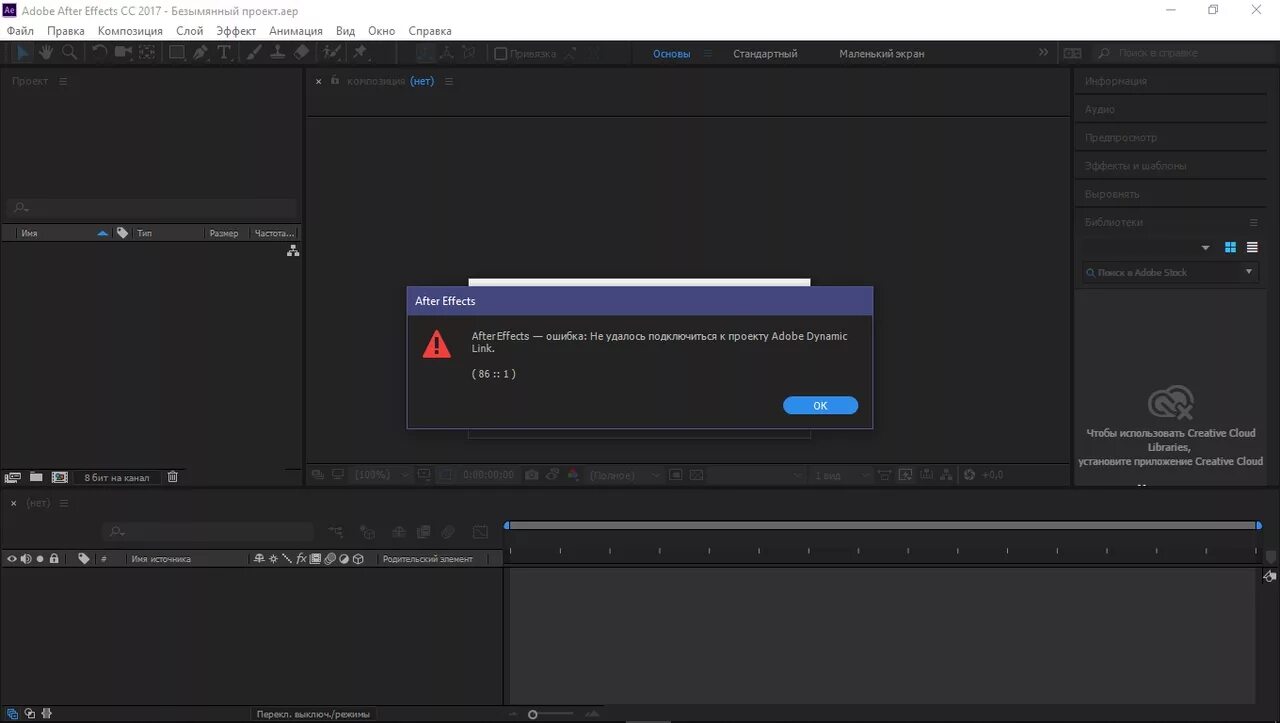Switch to the Основы workspace
The image size is (1280, 723).
pos(672,54)
